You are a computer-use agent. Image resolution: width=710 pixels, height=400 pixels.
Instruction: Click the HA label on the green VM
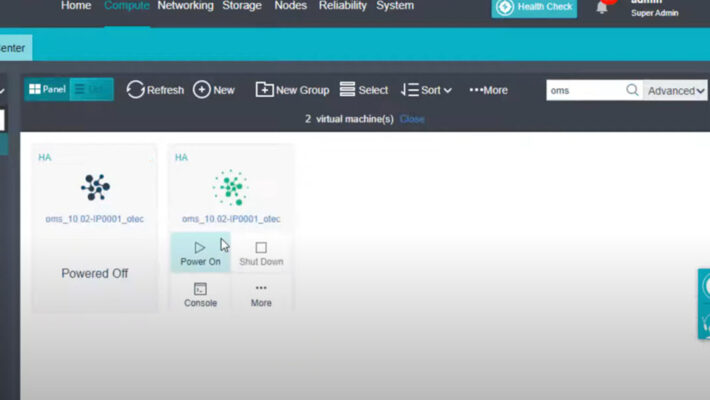pyautogui.click(x=181, y=157)
